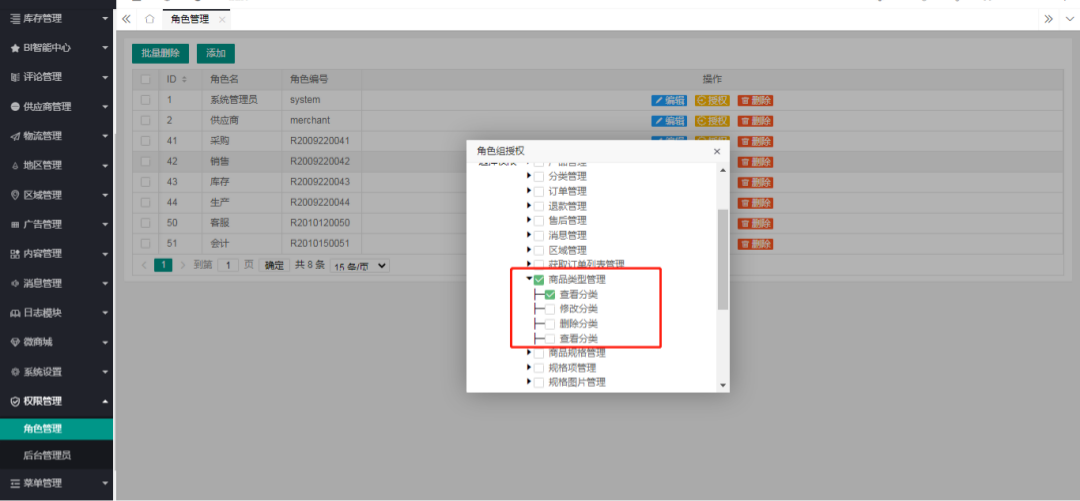The image size is (1080, 501).
Task: Open the 15 条/页 page size dropdown
Action: [x=360, y=266]
